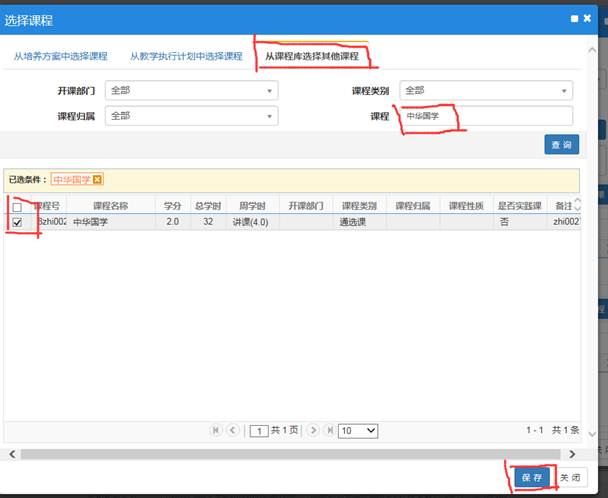Click the 保存 button
This screenshot has height=498, width=608.
(531, 478)
